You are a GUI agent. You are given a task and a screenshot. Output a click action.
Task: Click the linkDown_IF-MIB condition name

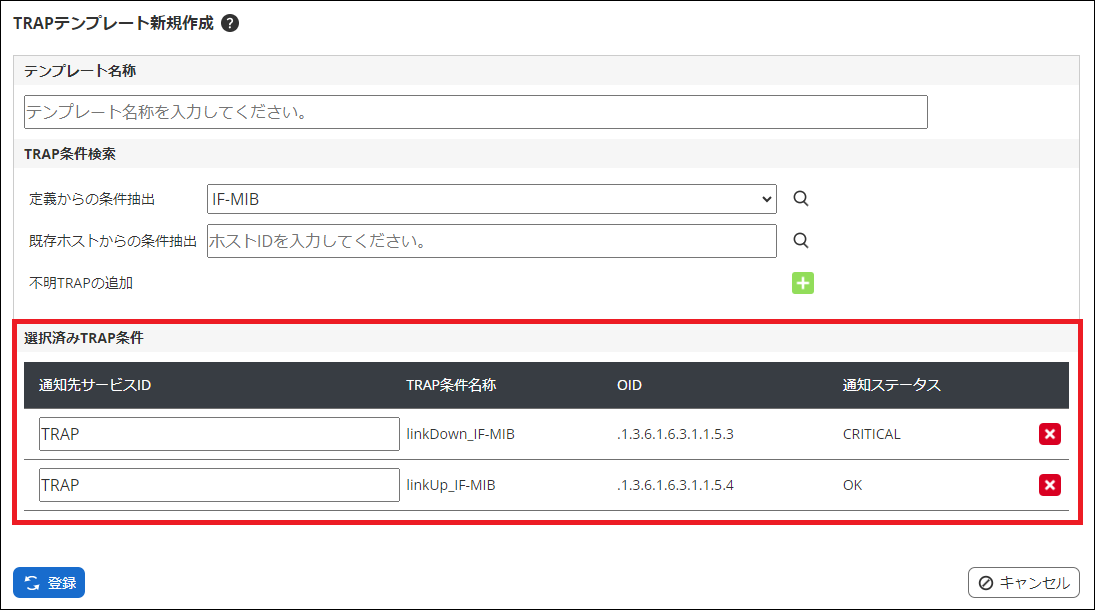[x=460, y=434]
